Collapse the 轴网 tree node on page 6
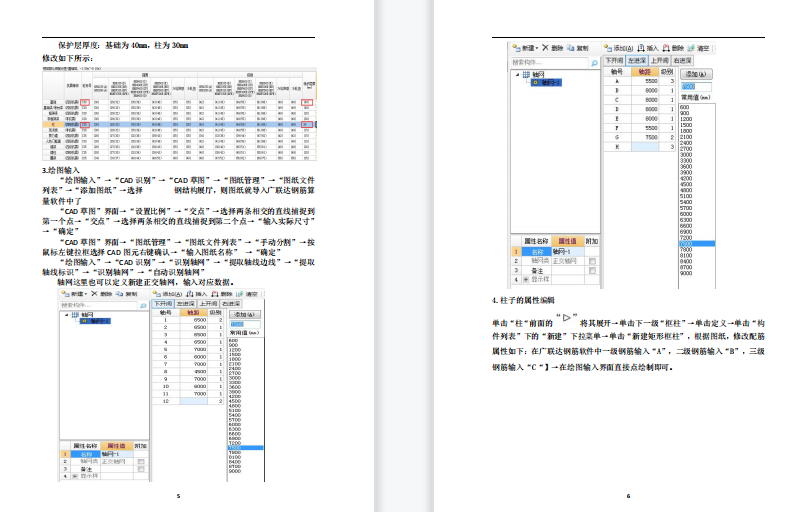Image resolution: width=808 pixels, height=512 pixels. [517, 75]
